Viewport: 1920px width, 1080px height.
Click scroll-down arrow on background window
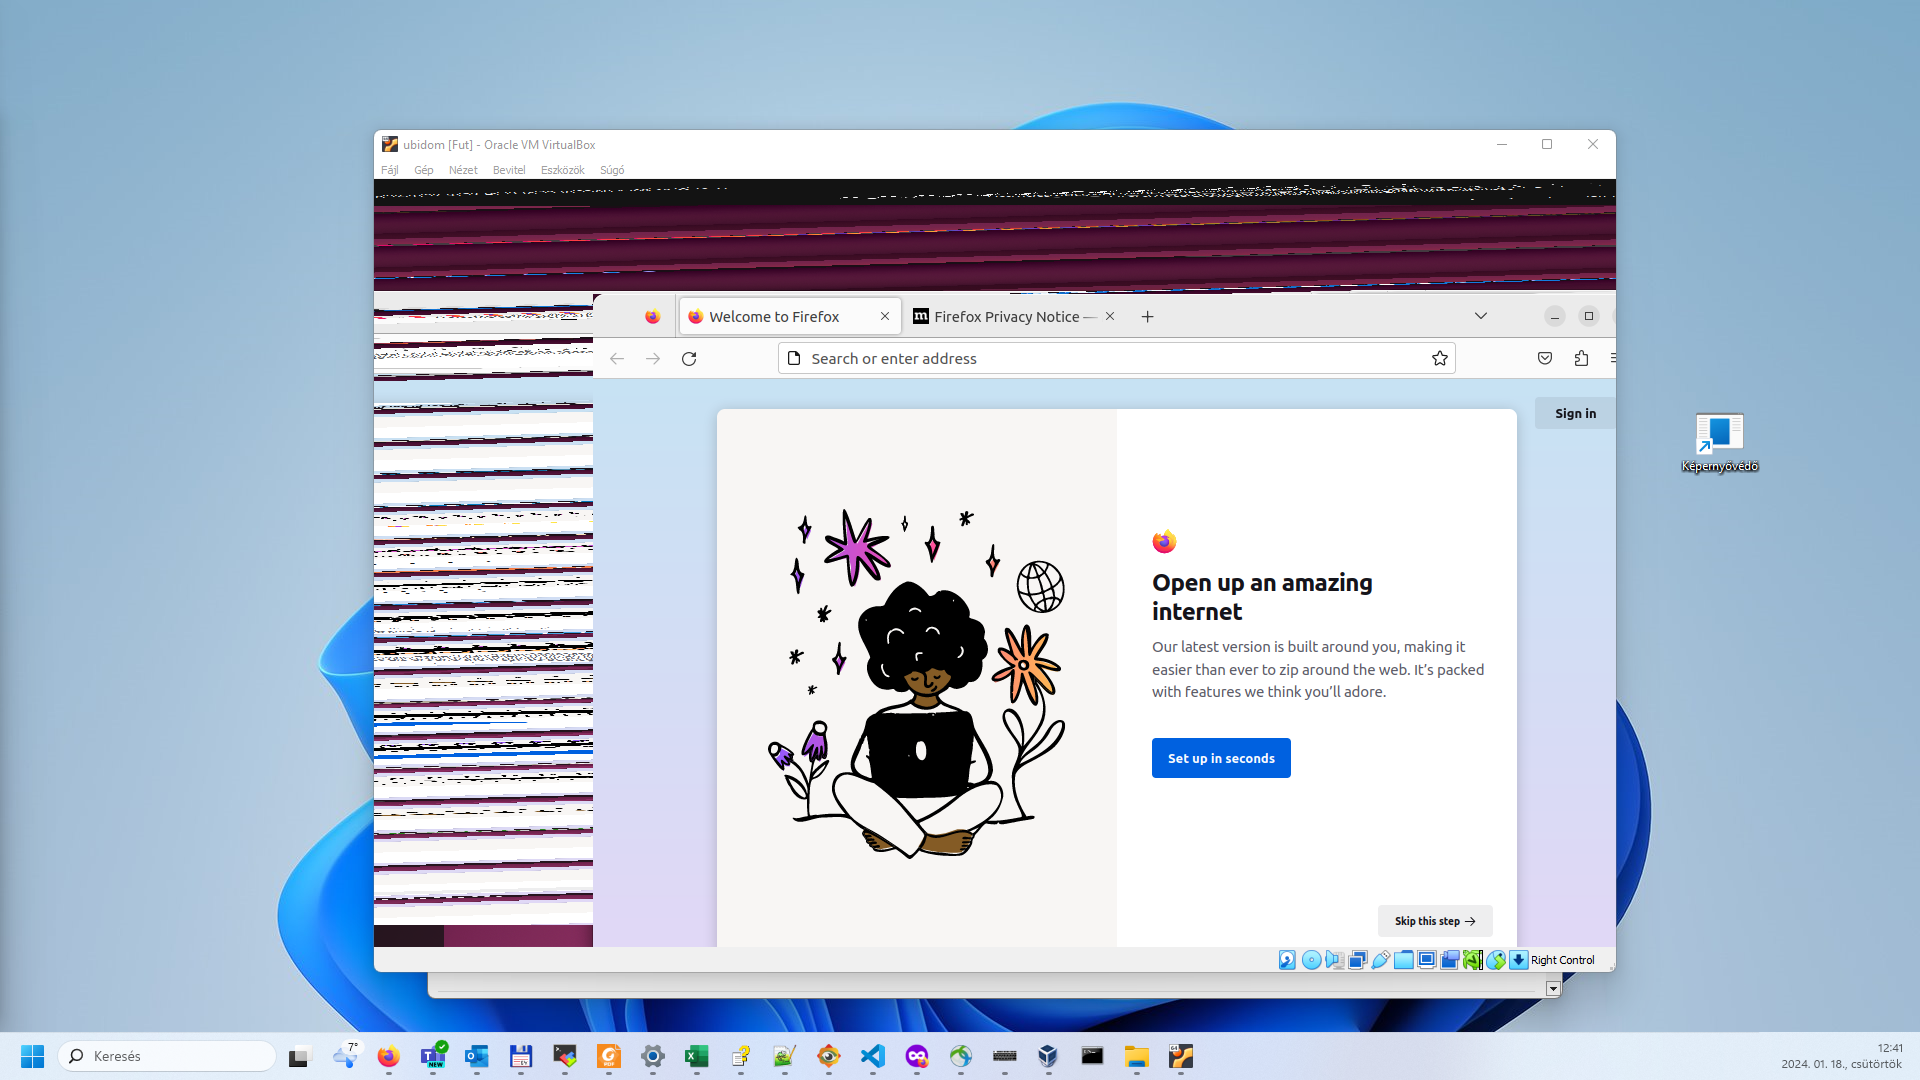pos(1552,988)
